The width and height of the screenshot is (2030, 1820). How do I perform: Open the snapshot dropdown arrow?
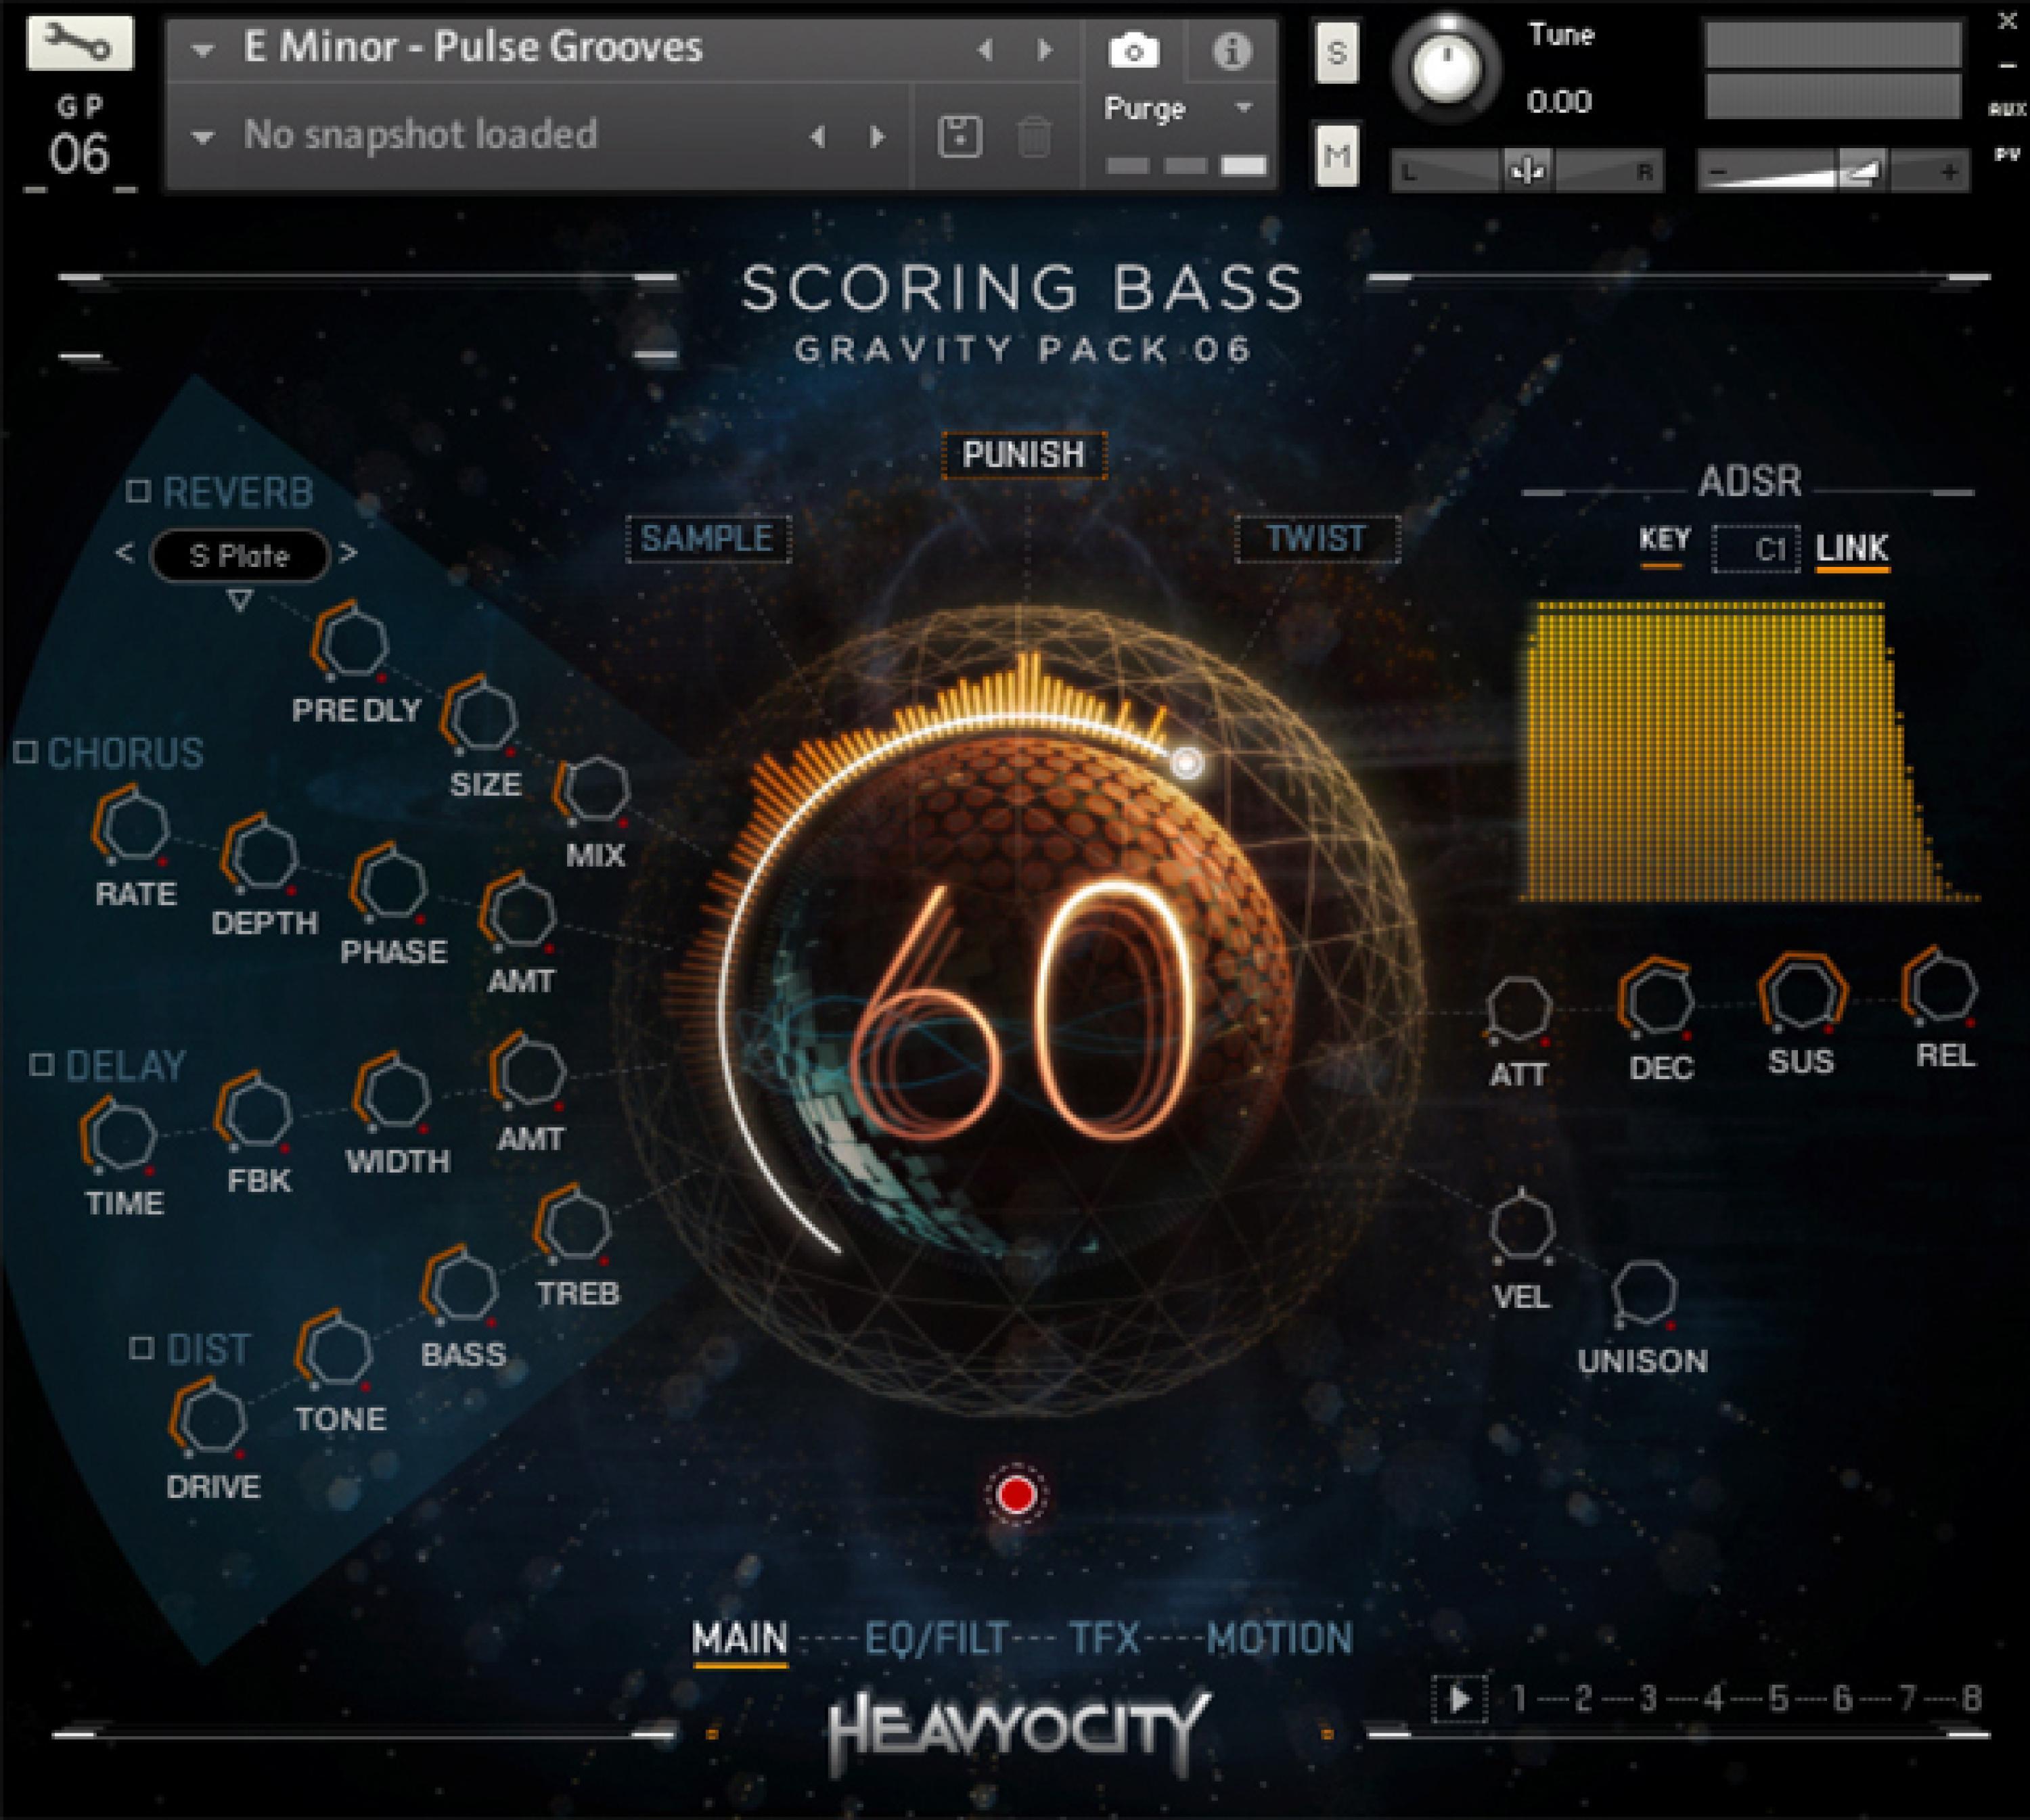tap(203, 137)
